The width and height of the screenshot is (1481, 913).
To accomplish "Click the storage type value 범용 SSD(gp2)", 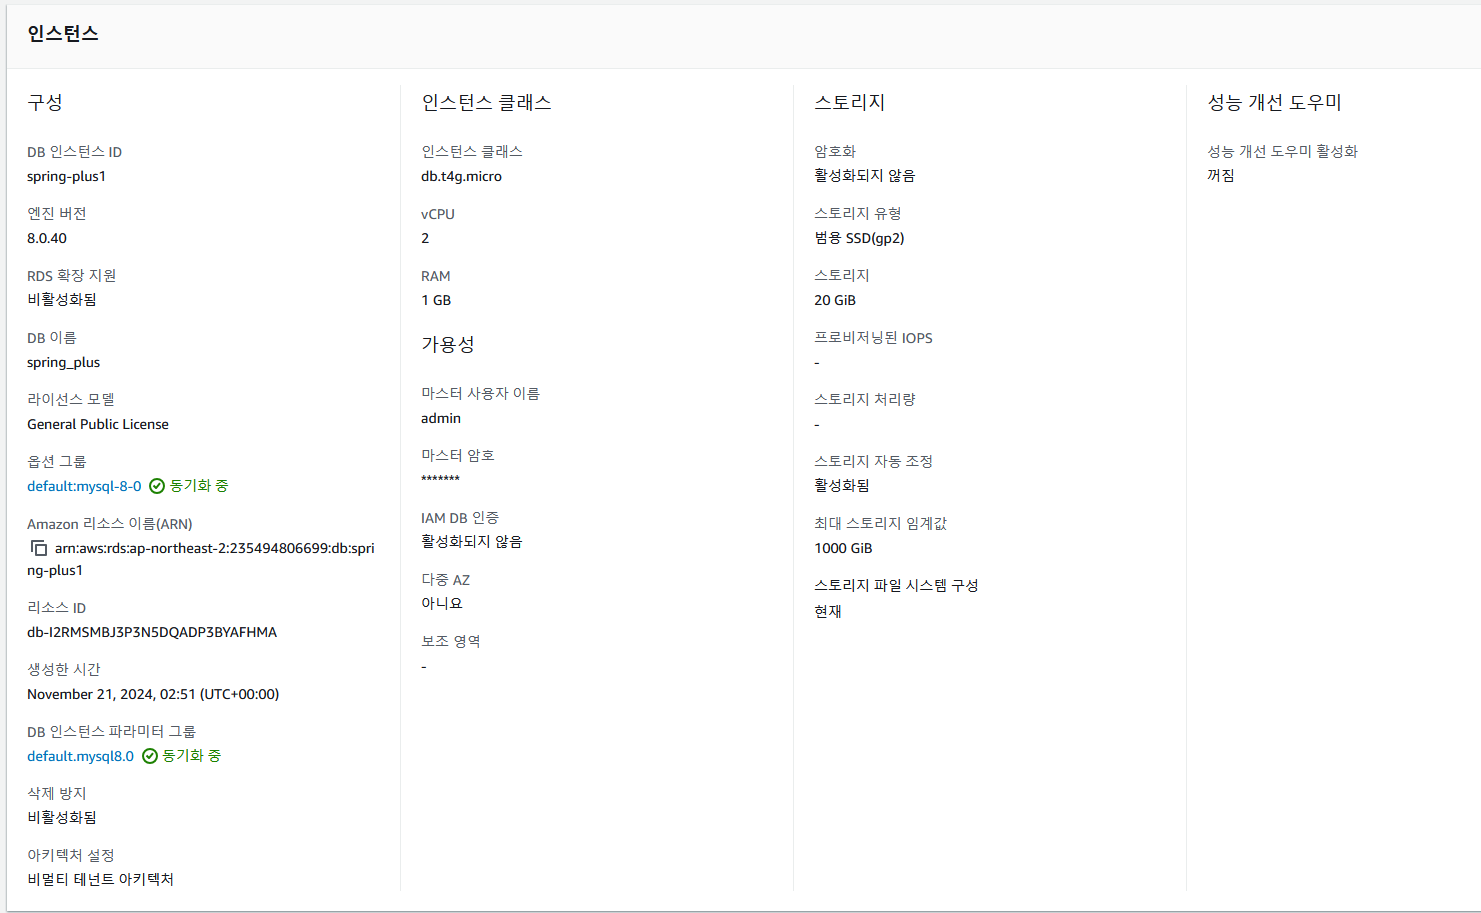I will [859, 238].
